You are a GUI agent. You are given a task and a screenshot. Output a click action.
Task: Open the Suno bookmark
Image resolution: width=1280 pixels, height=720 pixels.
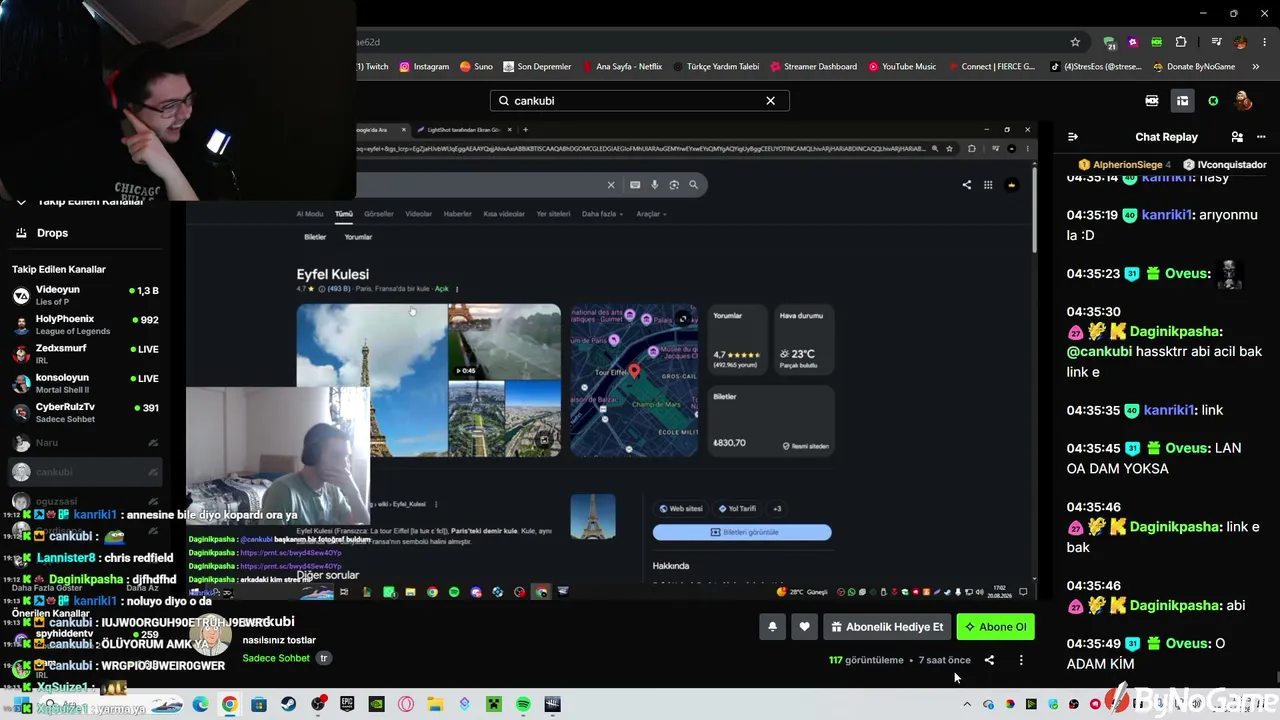[x=476, y=67]
